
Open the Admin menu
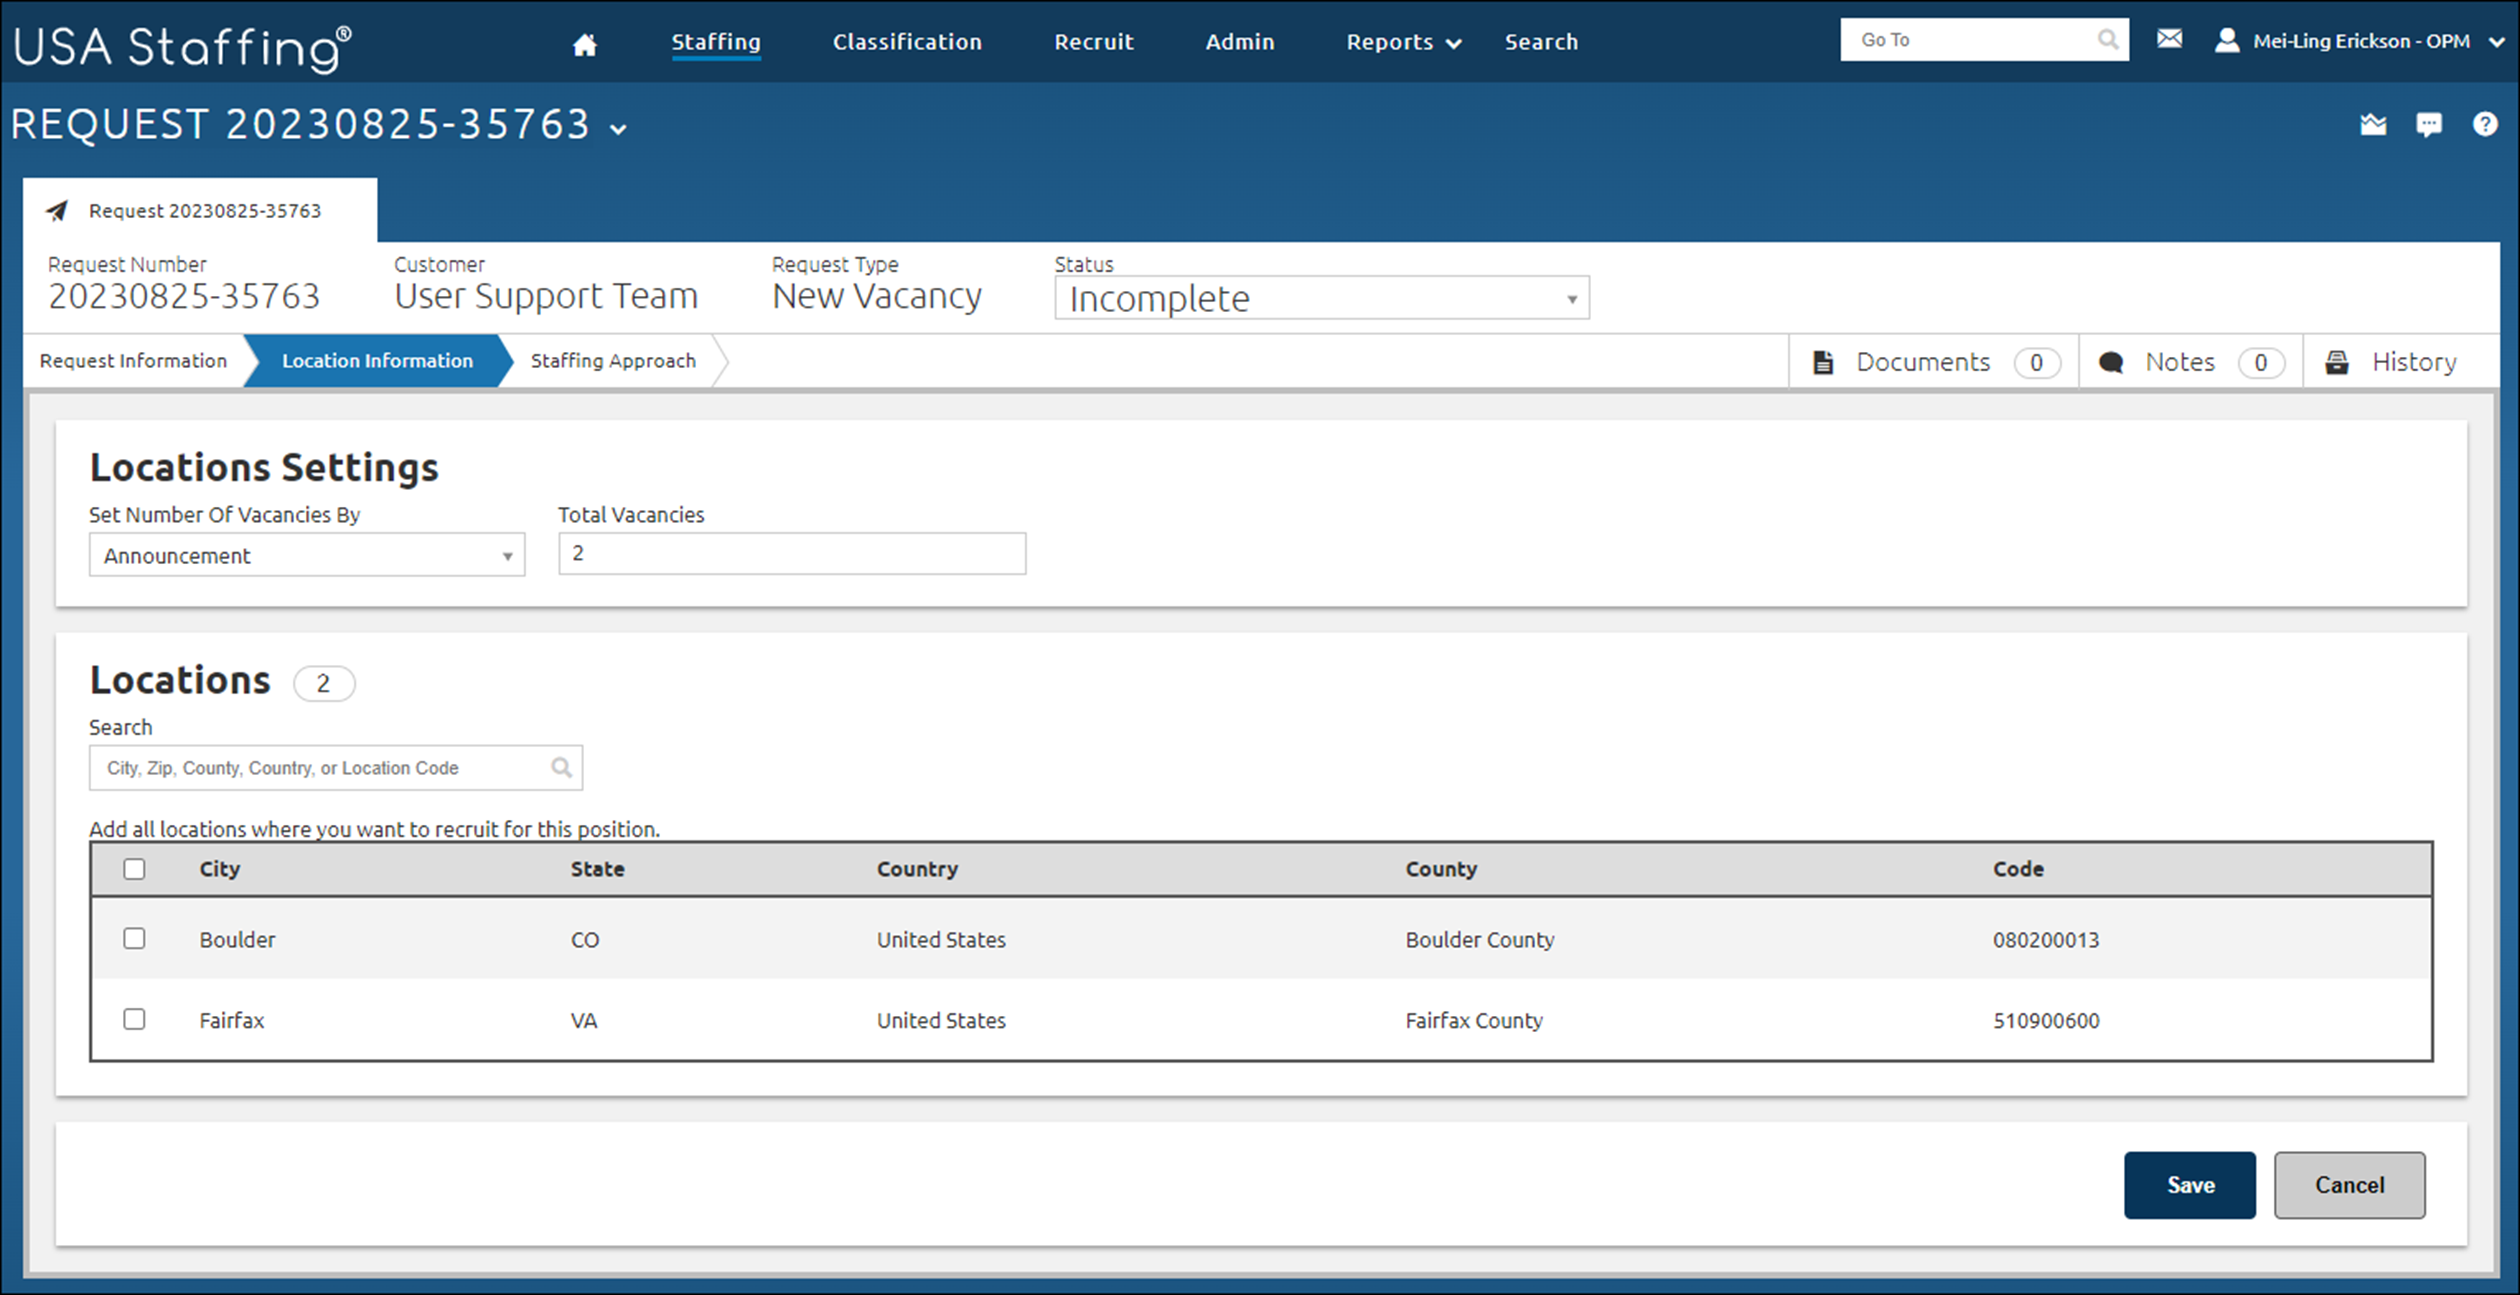[x=1239, y=42]
